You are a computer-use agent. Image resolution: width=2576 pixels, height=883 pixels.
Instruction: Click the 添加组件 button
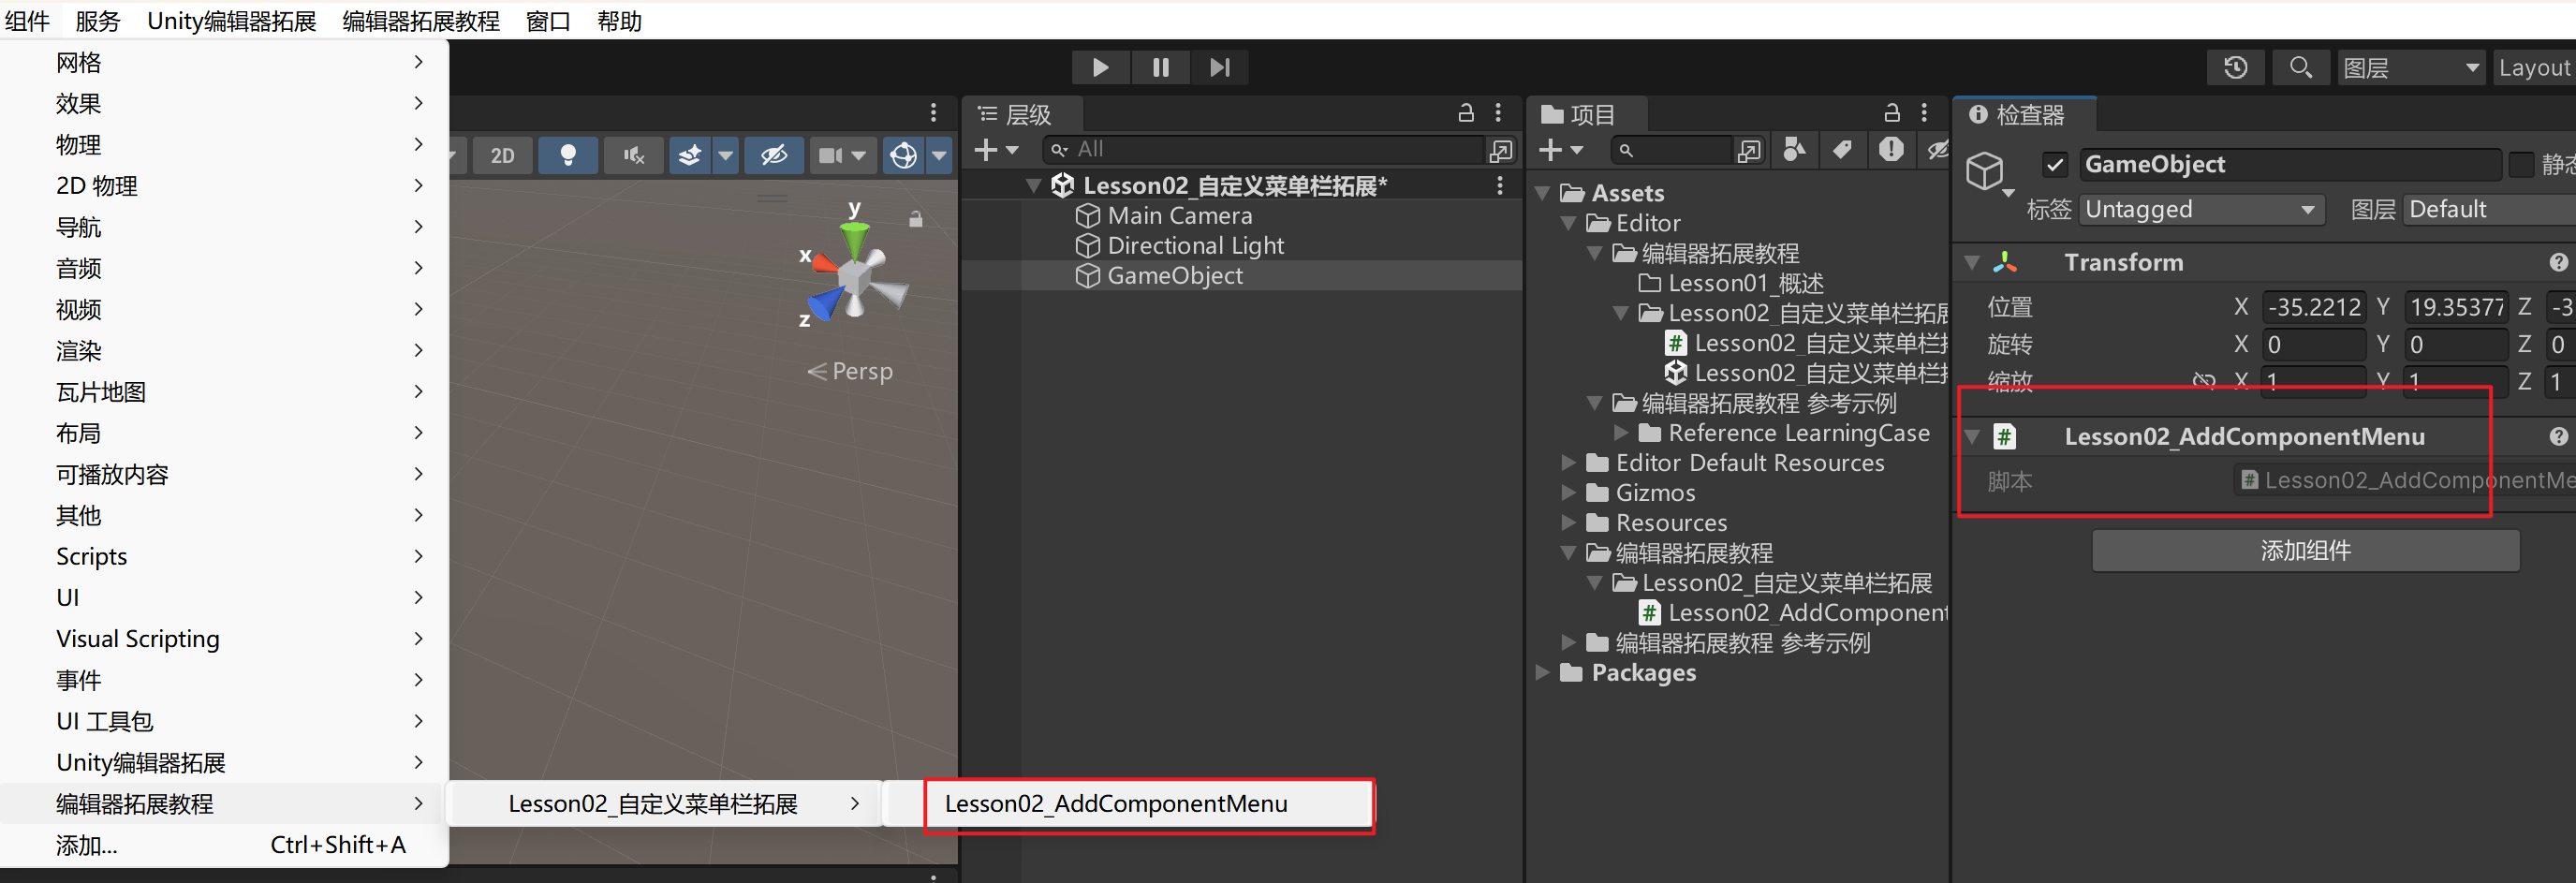(2305, 550)
